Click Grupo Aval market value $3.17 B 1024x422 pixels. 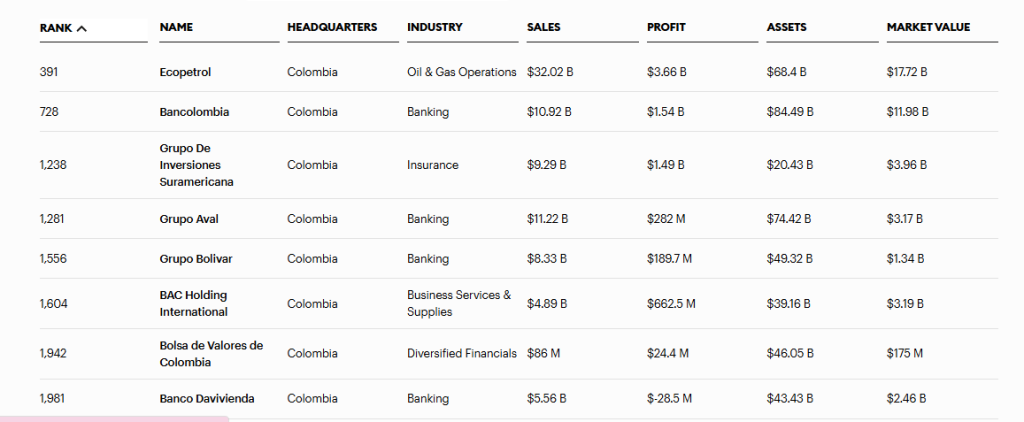pyautogui.click(x=905, y=219)
